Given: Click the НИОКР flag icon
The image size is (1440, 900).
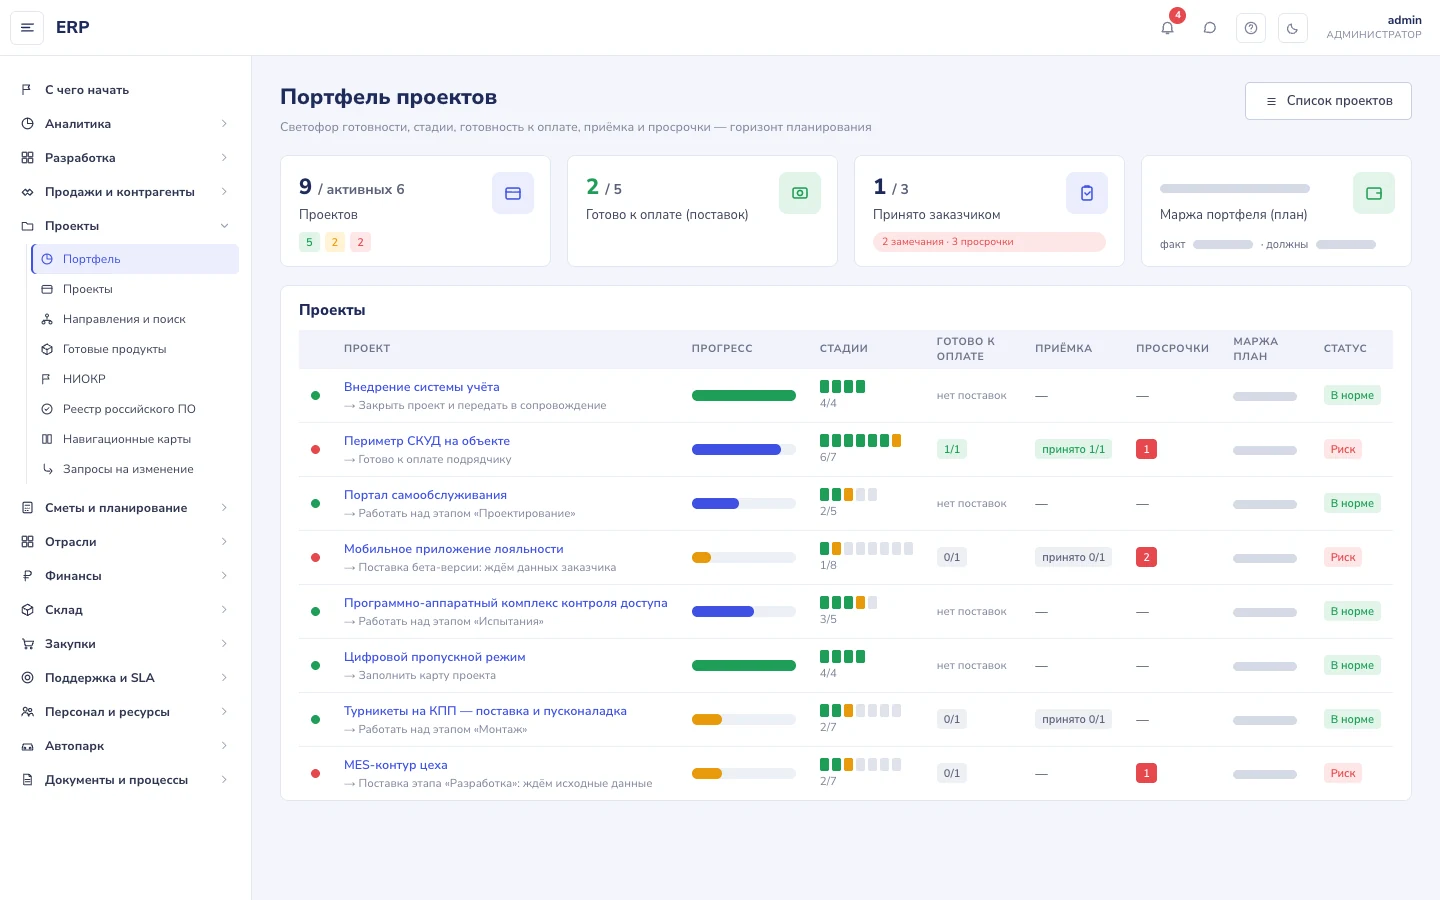Looking at the screenshot, I should tap(47, 379).
